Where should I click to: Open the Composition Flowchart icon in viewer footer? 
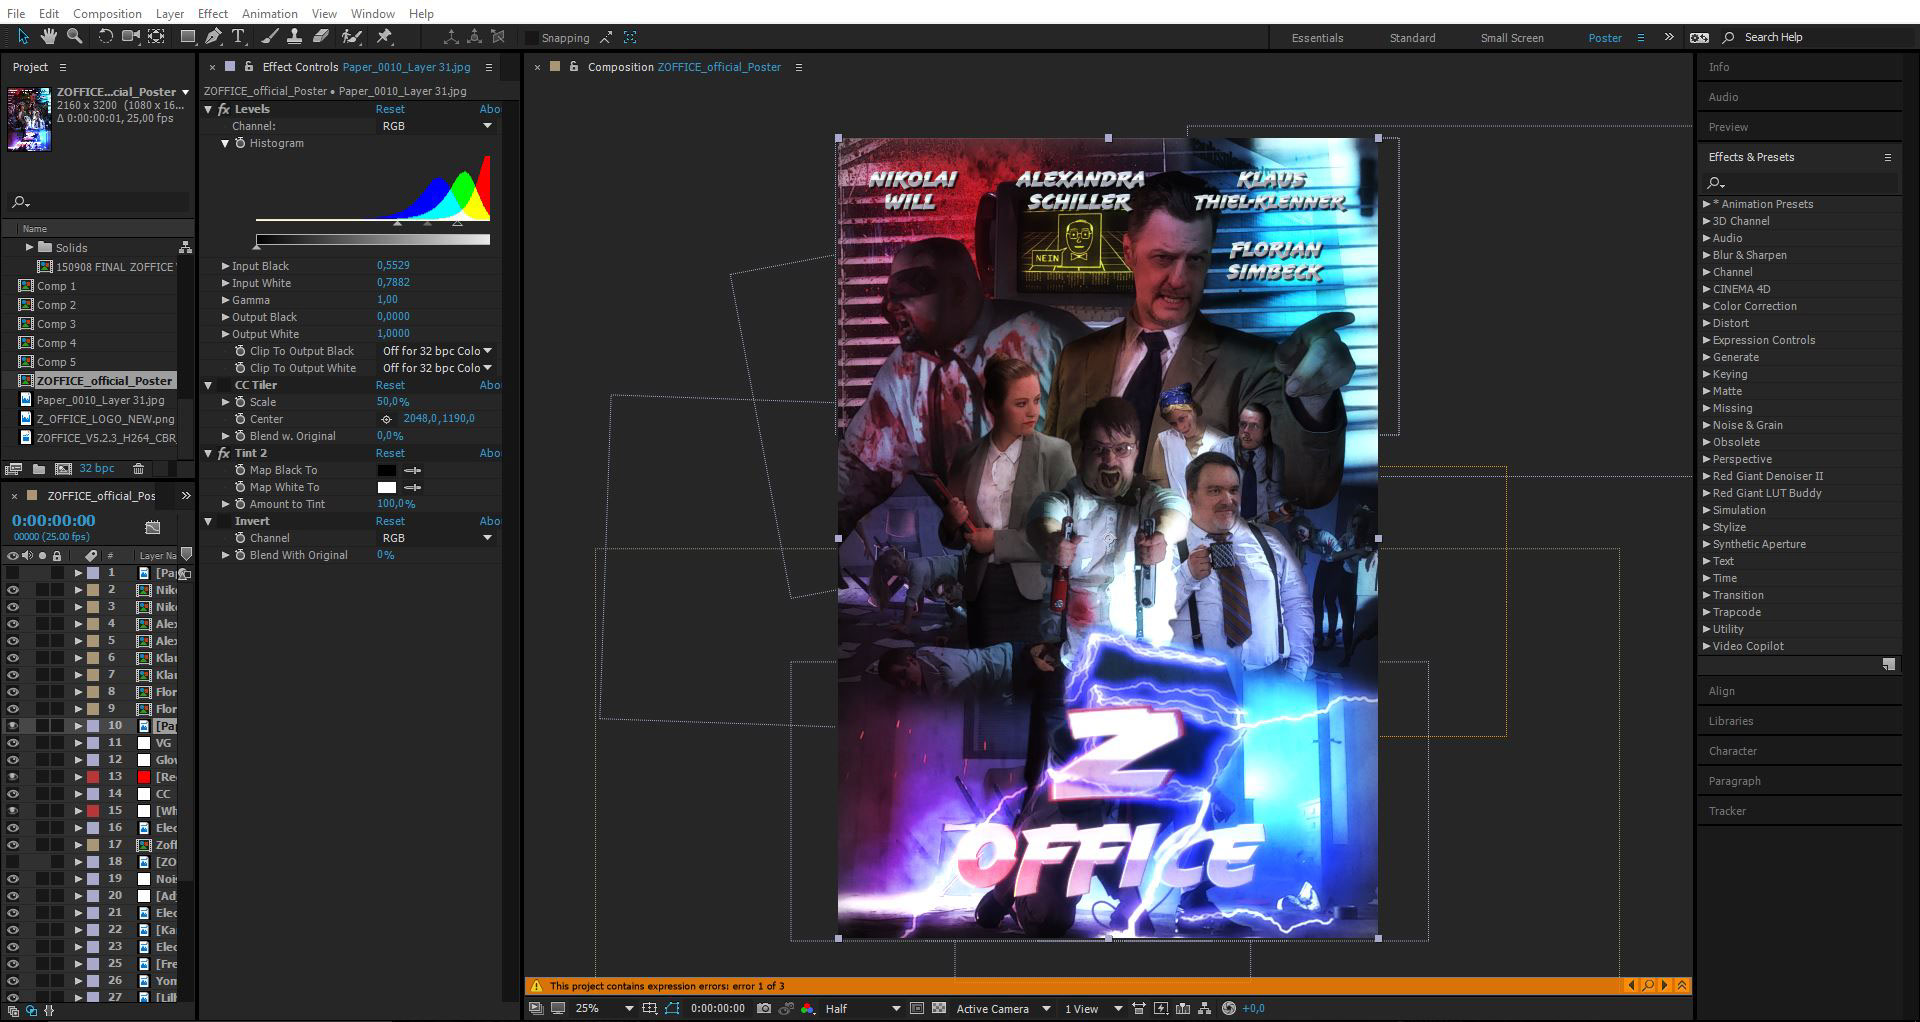pos(1204,1008)
